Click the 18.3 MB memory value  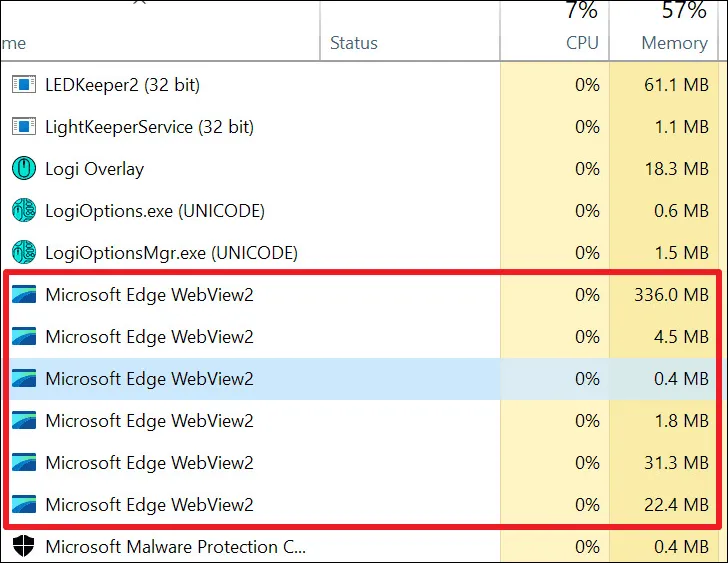(675, 169)
